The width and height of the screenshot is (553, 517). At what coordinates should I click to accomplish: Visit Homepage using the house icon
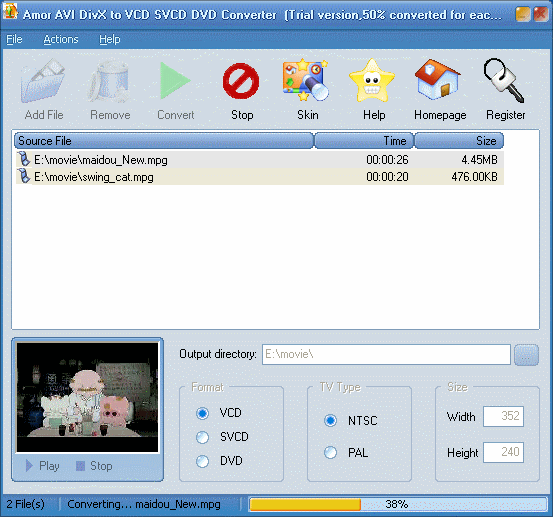tap(437, 79)
